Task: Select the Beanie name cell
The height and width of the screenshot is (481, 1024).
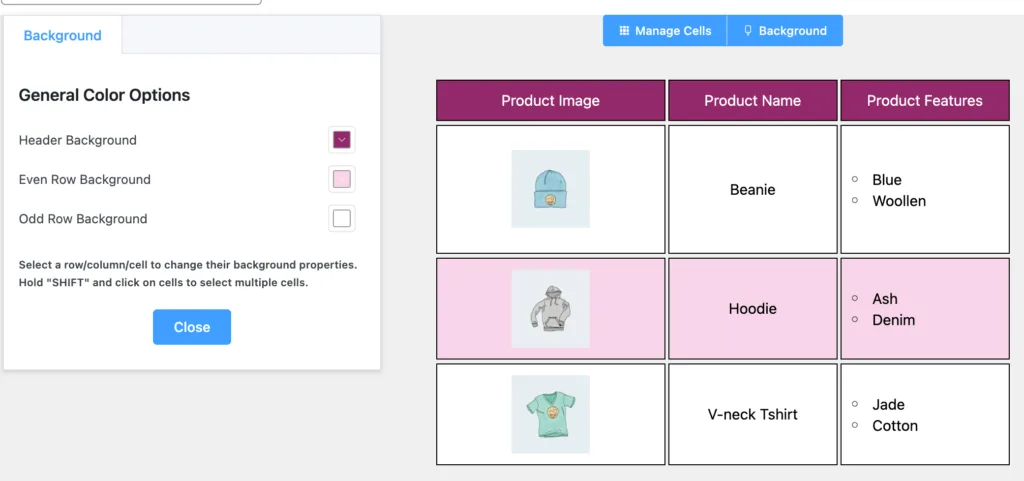Action: click(x=752, y=189)
